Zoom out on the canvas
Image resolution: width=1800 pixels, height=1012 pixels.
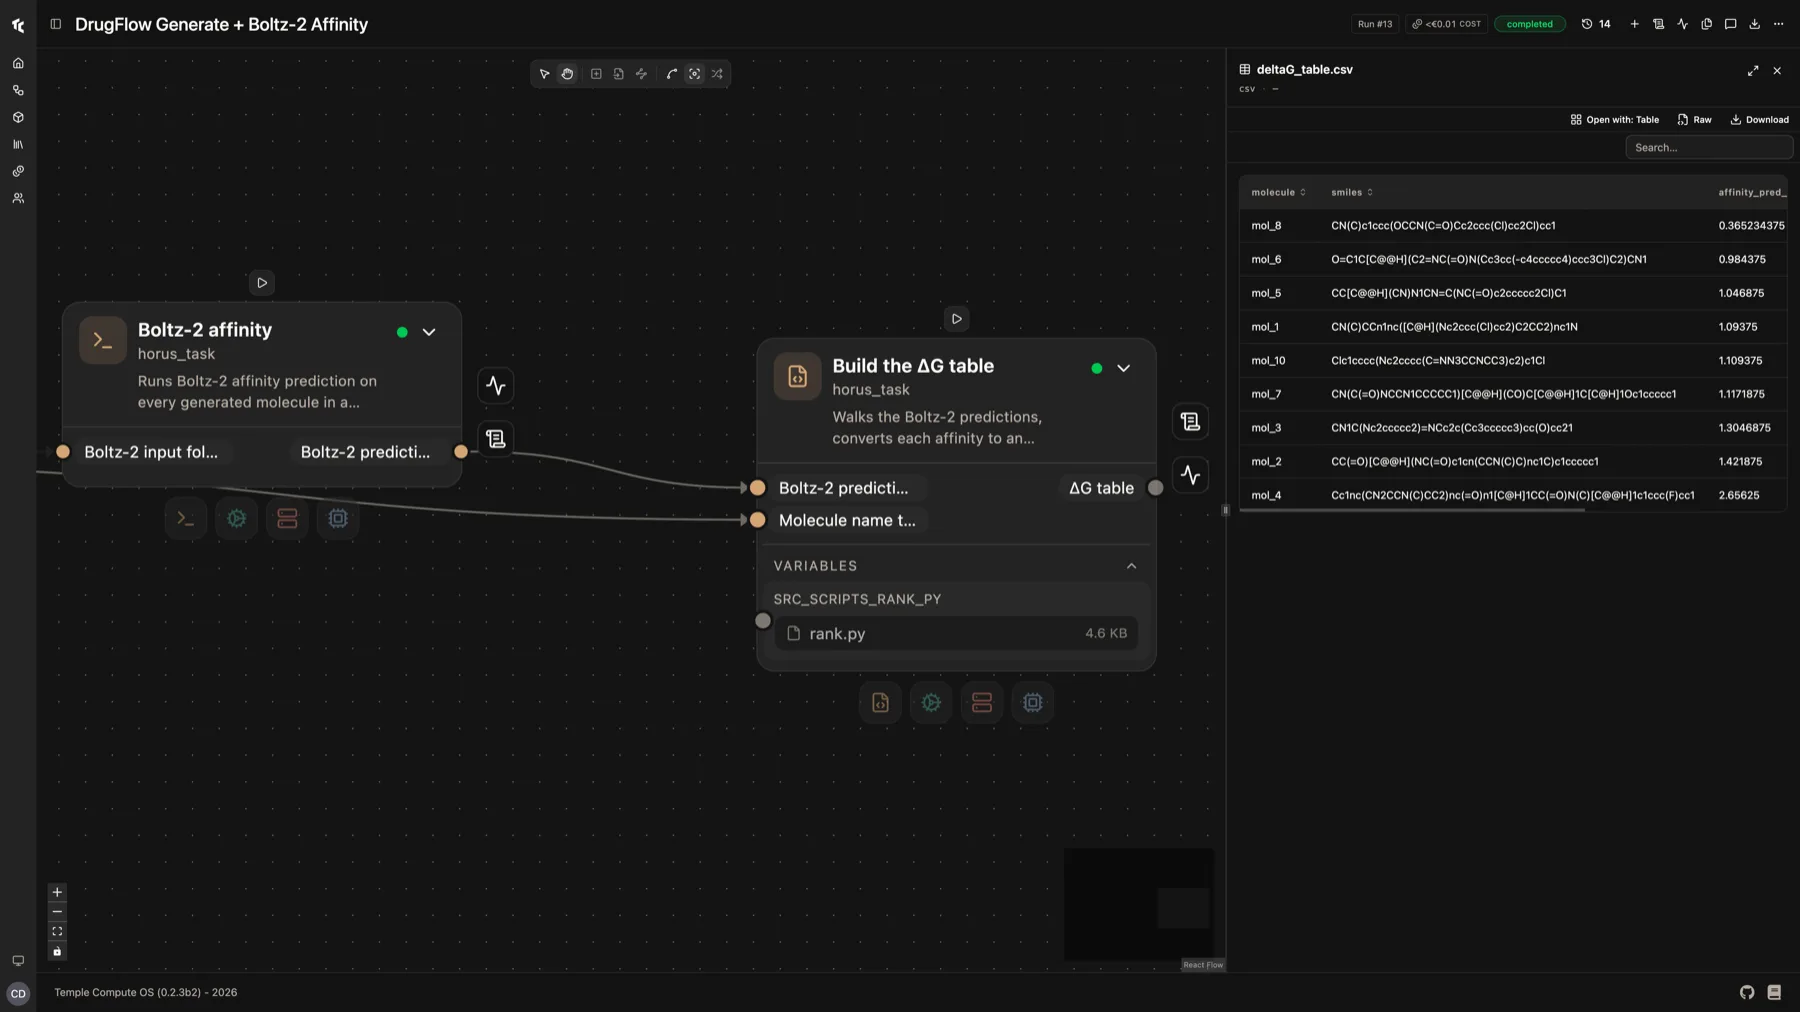click(x=57, y=912)
